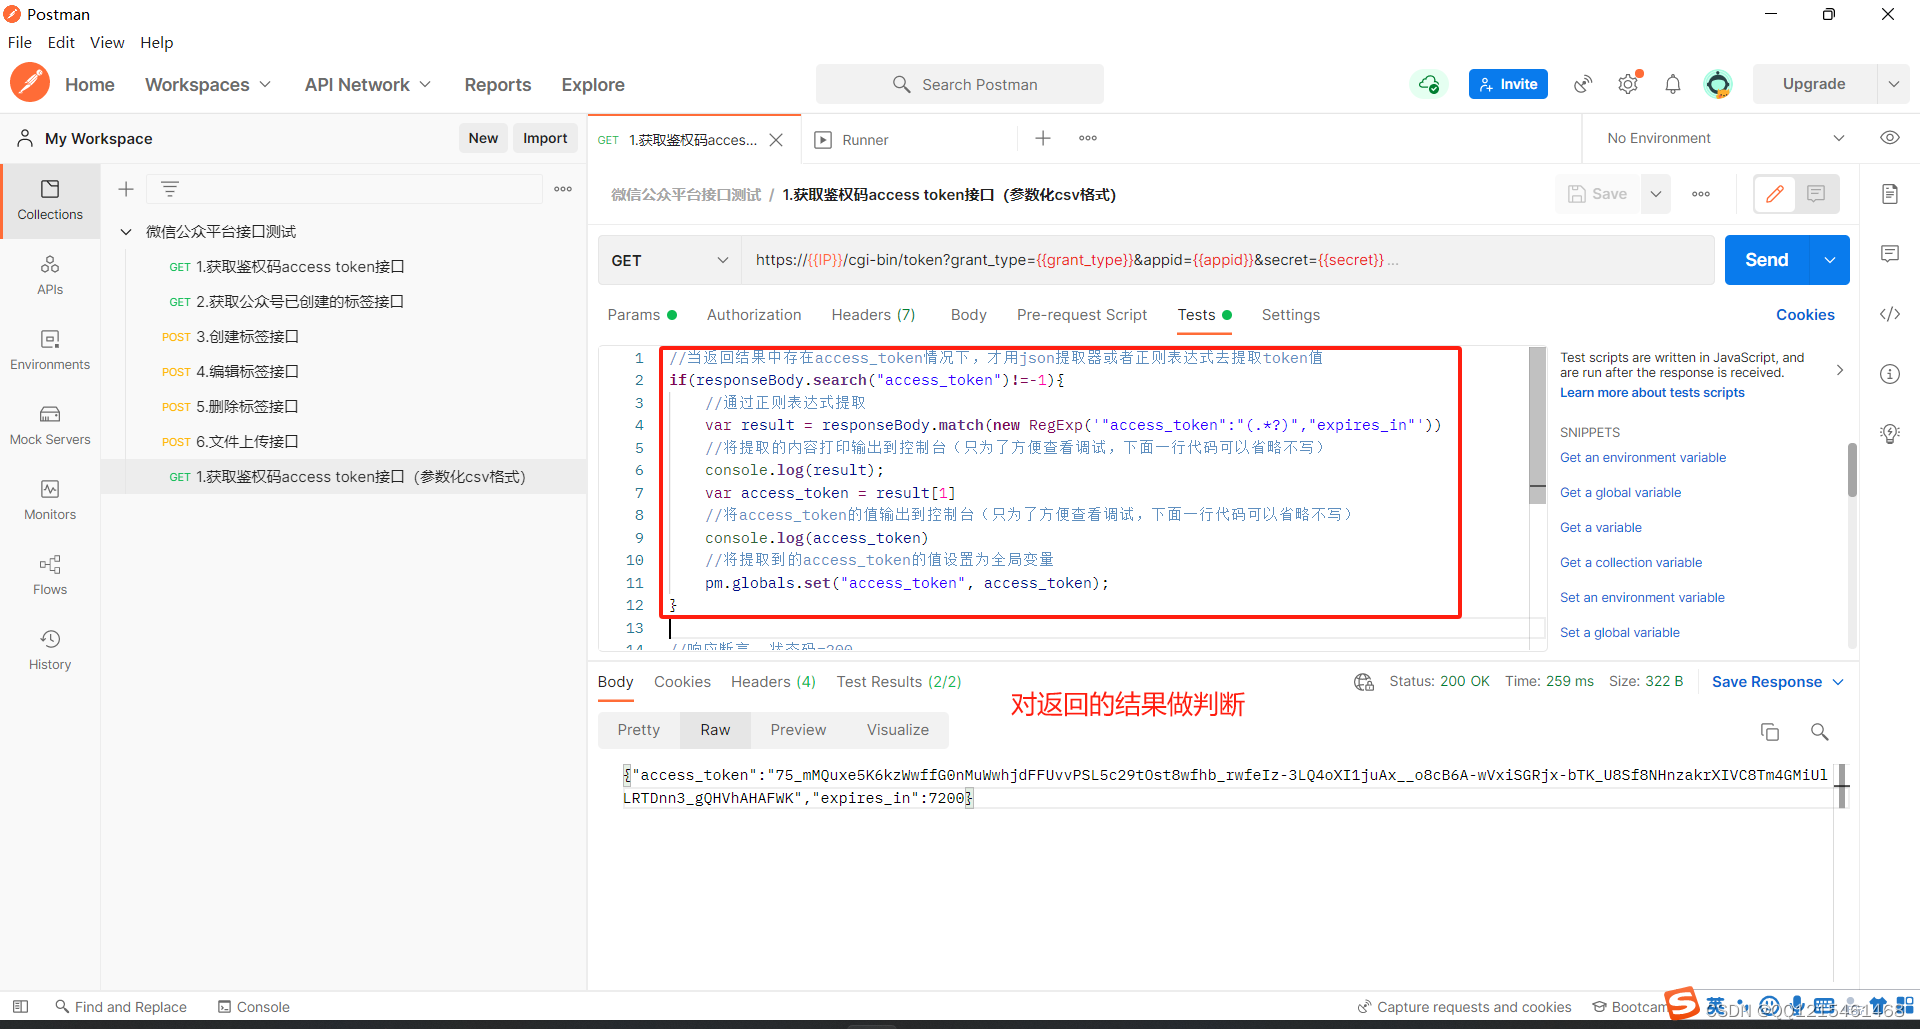Close the request tab 1.获取鉴权码acces...
Viewport: 1920px width, 1029px height.
(x=776, y=140)
